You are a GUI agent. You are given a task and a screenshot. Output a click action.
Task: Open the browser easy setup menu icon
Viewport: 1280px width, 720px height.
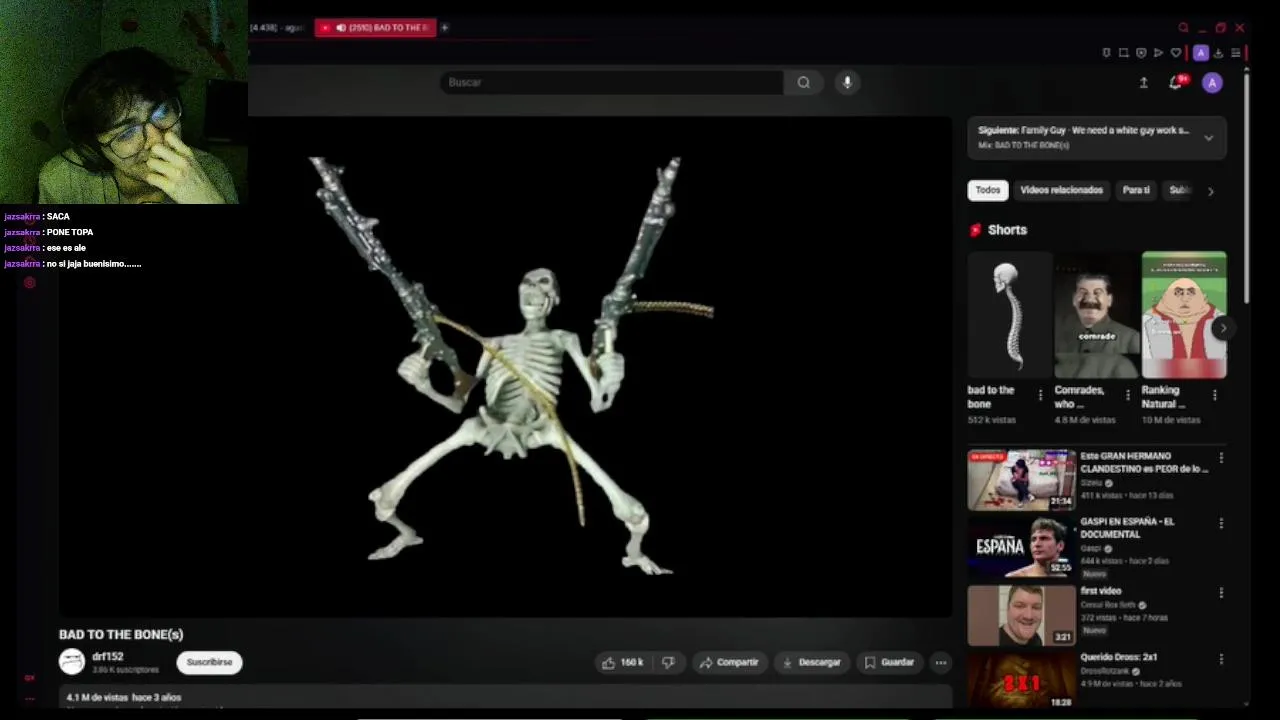coord(1236,53)
